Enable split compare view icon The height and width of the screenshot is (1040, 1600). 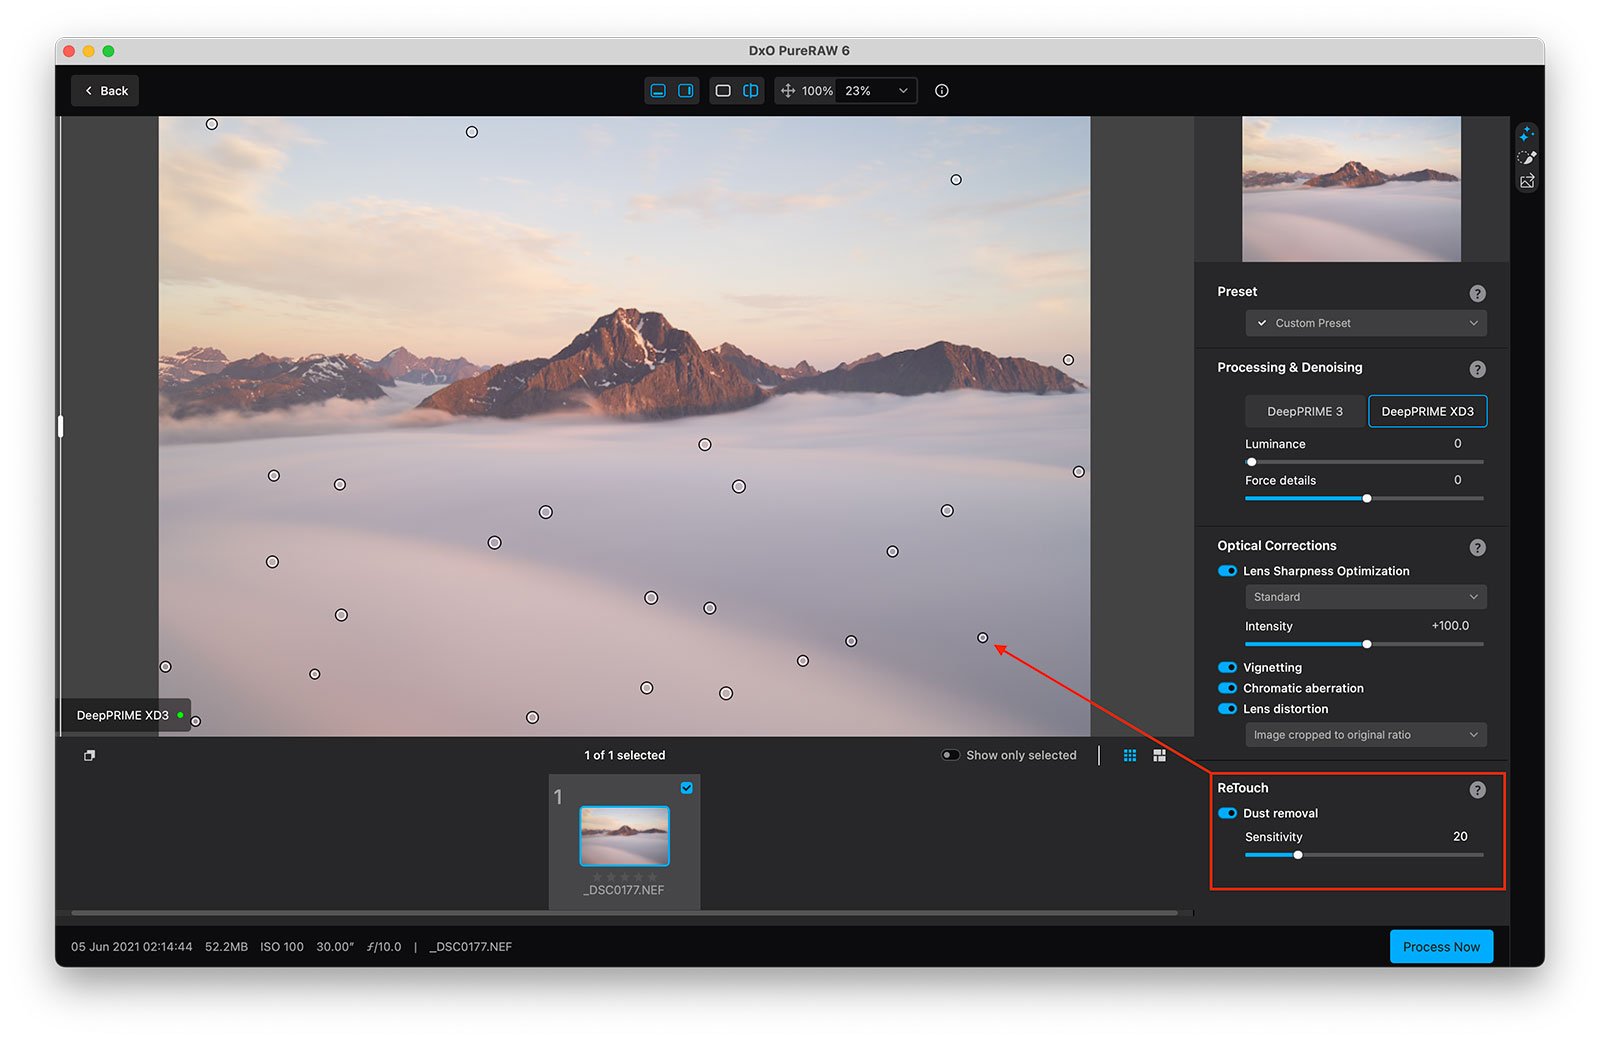750,91
